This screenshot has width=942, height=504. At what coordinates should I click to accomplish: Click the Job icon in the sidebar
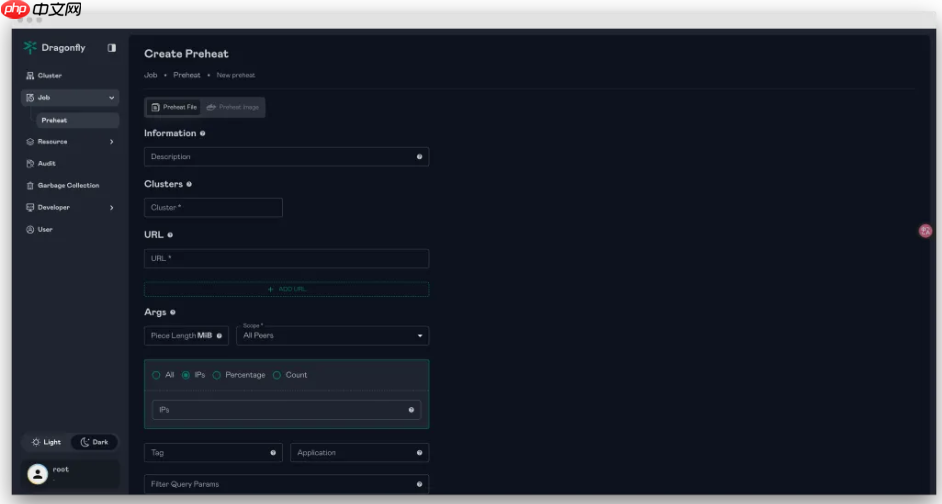(30, 97)
